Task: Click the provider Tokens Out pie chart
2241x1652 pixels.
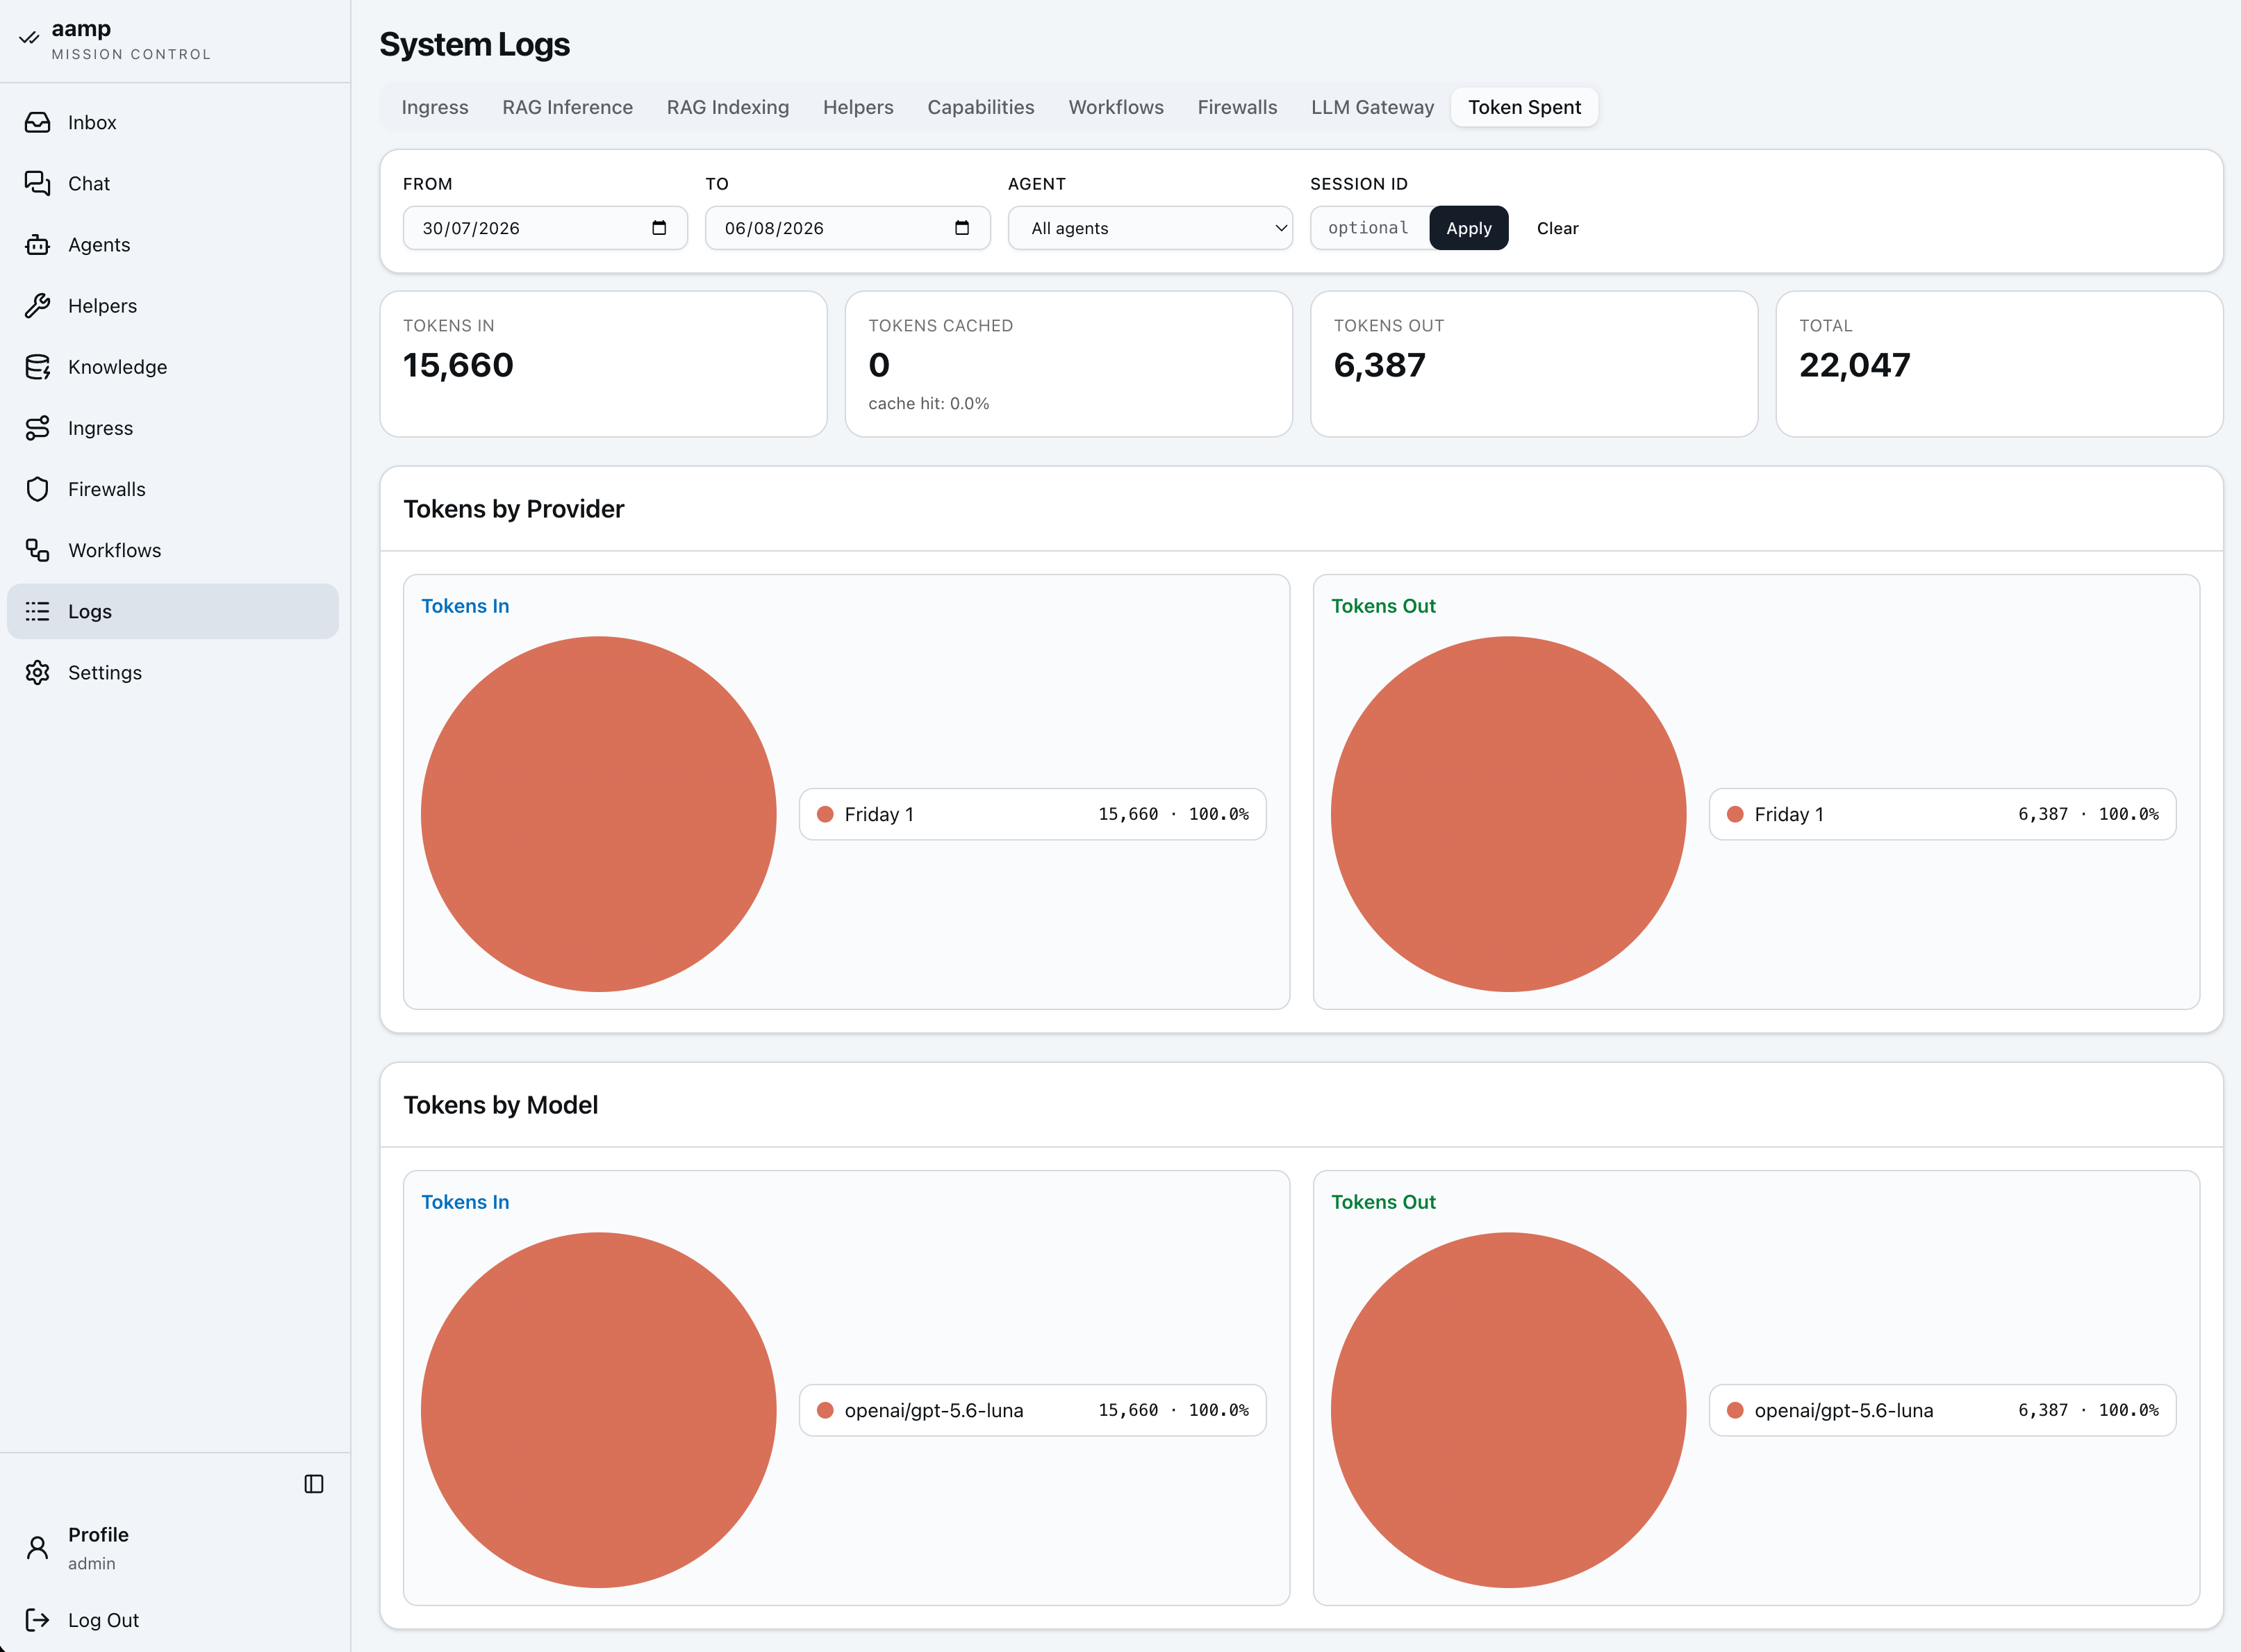Action: pos(1508,814)
